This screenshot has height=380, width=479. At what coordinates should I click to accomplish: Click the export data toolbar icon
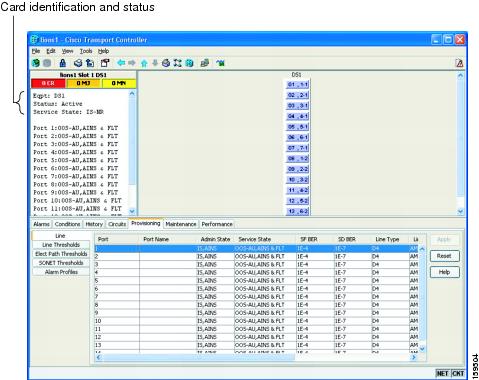[x=90, y=63]
